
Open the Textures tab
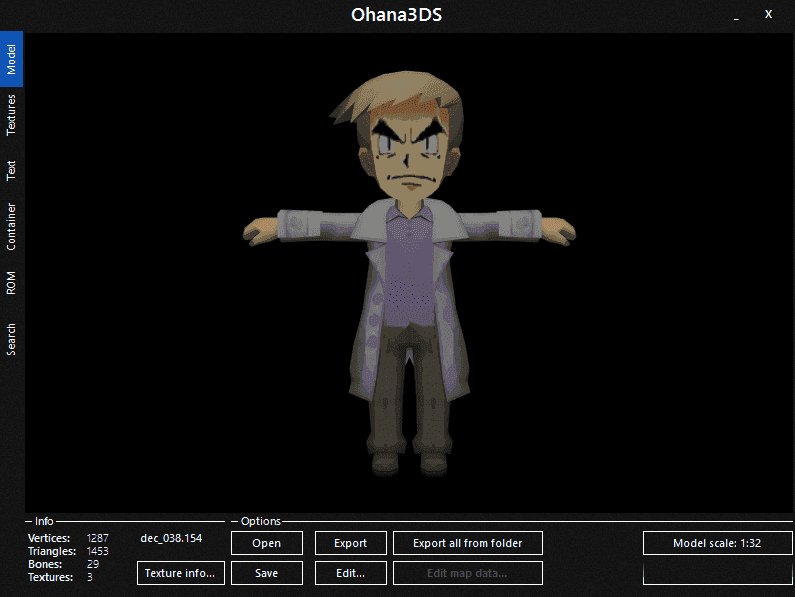click(11, 115)
